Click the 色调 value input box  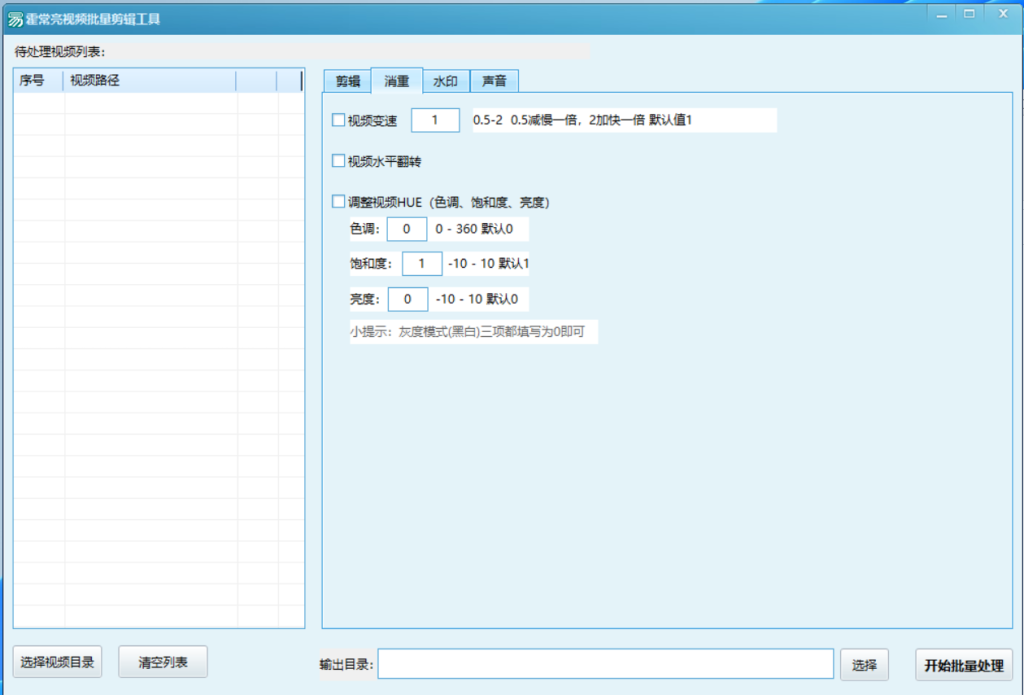406,229
